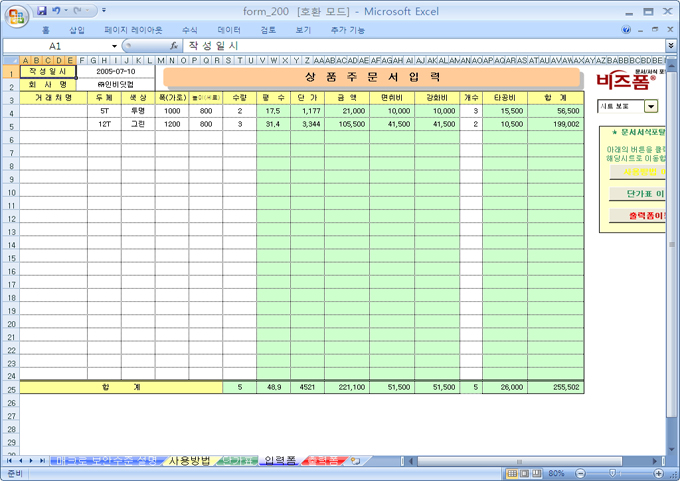Open Excel Help question mark icon
Viewport: 680px width, 481px height.
tap(627, 30)
